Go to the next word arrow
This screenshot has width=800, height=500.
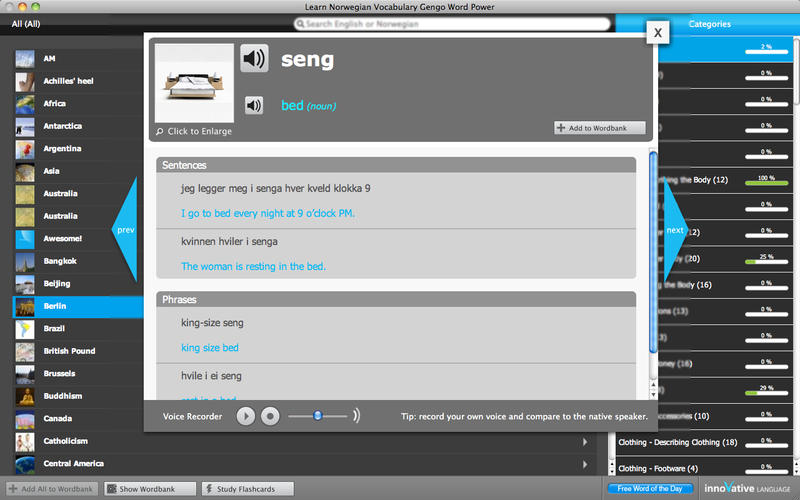pyautogui.click(x=675, y=231)
